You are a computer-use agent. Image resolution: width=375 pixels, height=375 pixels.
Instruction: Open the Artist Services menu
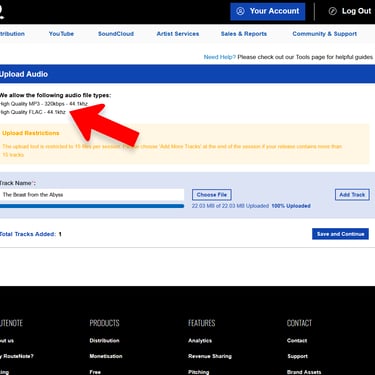pyautogui.click(x=178, y=34)
